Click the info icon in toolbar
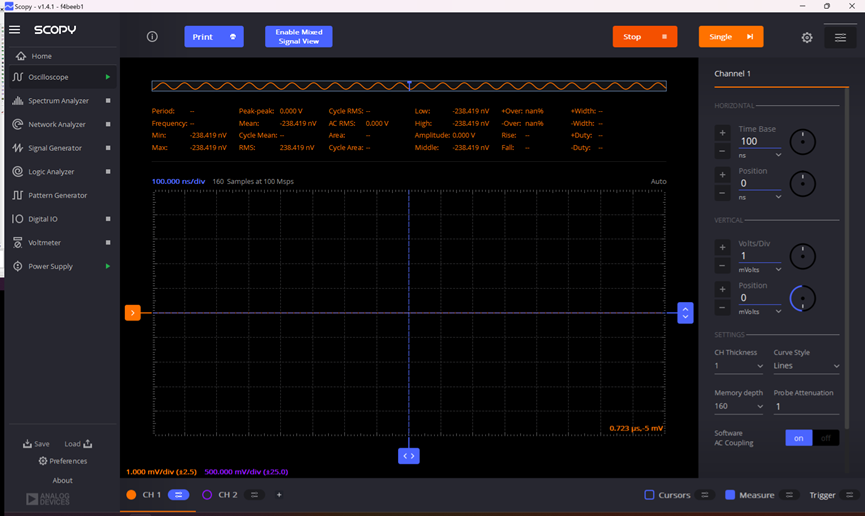 pos(152,36)
